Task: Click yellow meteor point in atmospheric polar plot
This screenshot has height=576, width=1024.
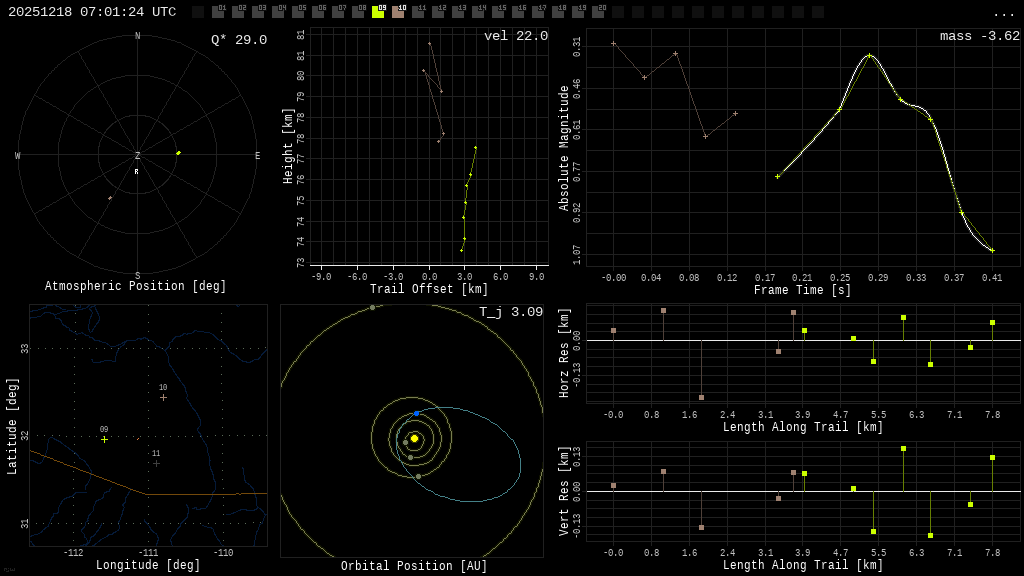Action: [x=179, y=153]
